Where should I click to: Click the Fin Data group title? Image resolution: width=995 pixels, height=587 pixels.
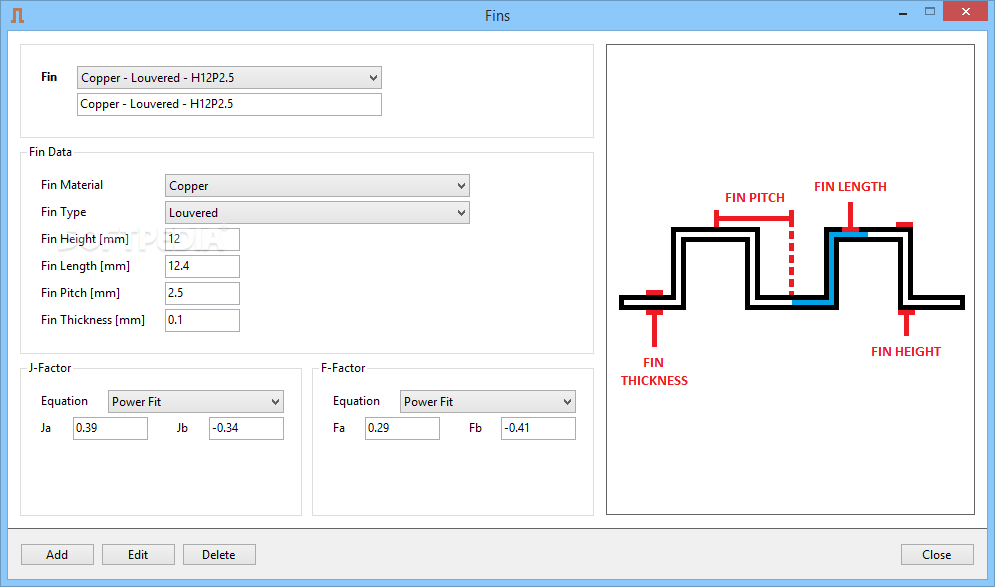[50, 152]
